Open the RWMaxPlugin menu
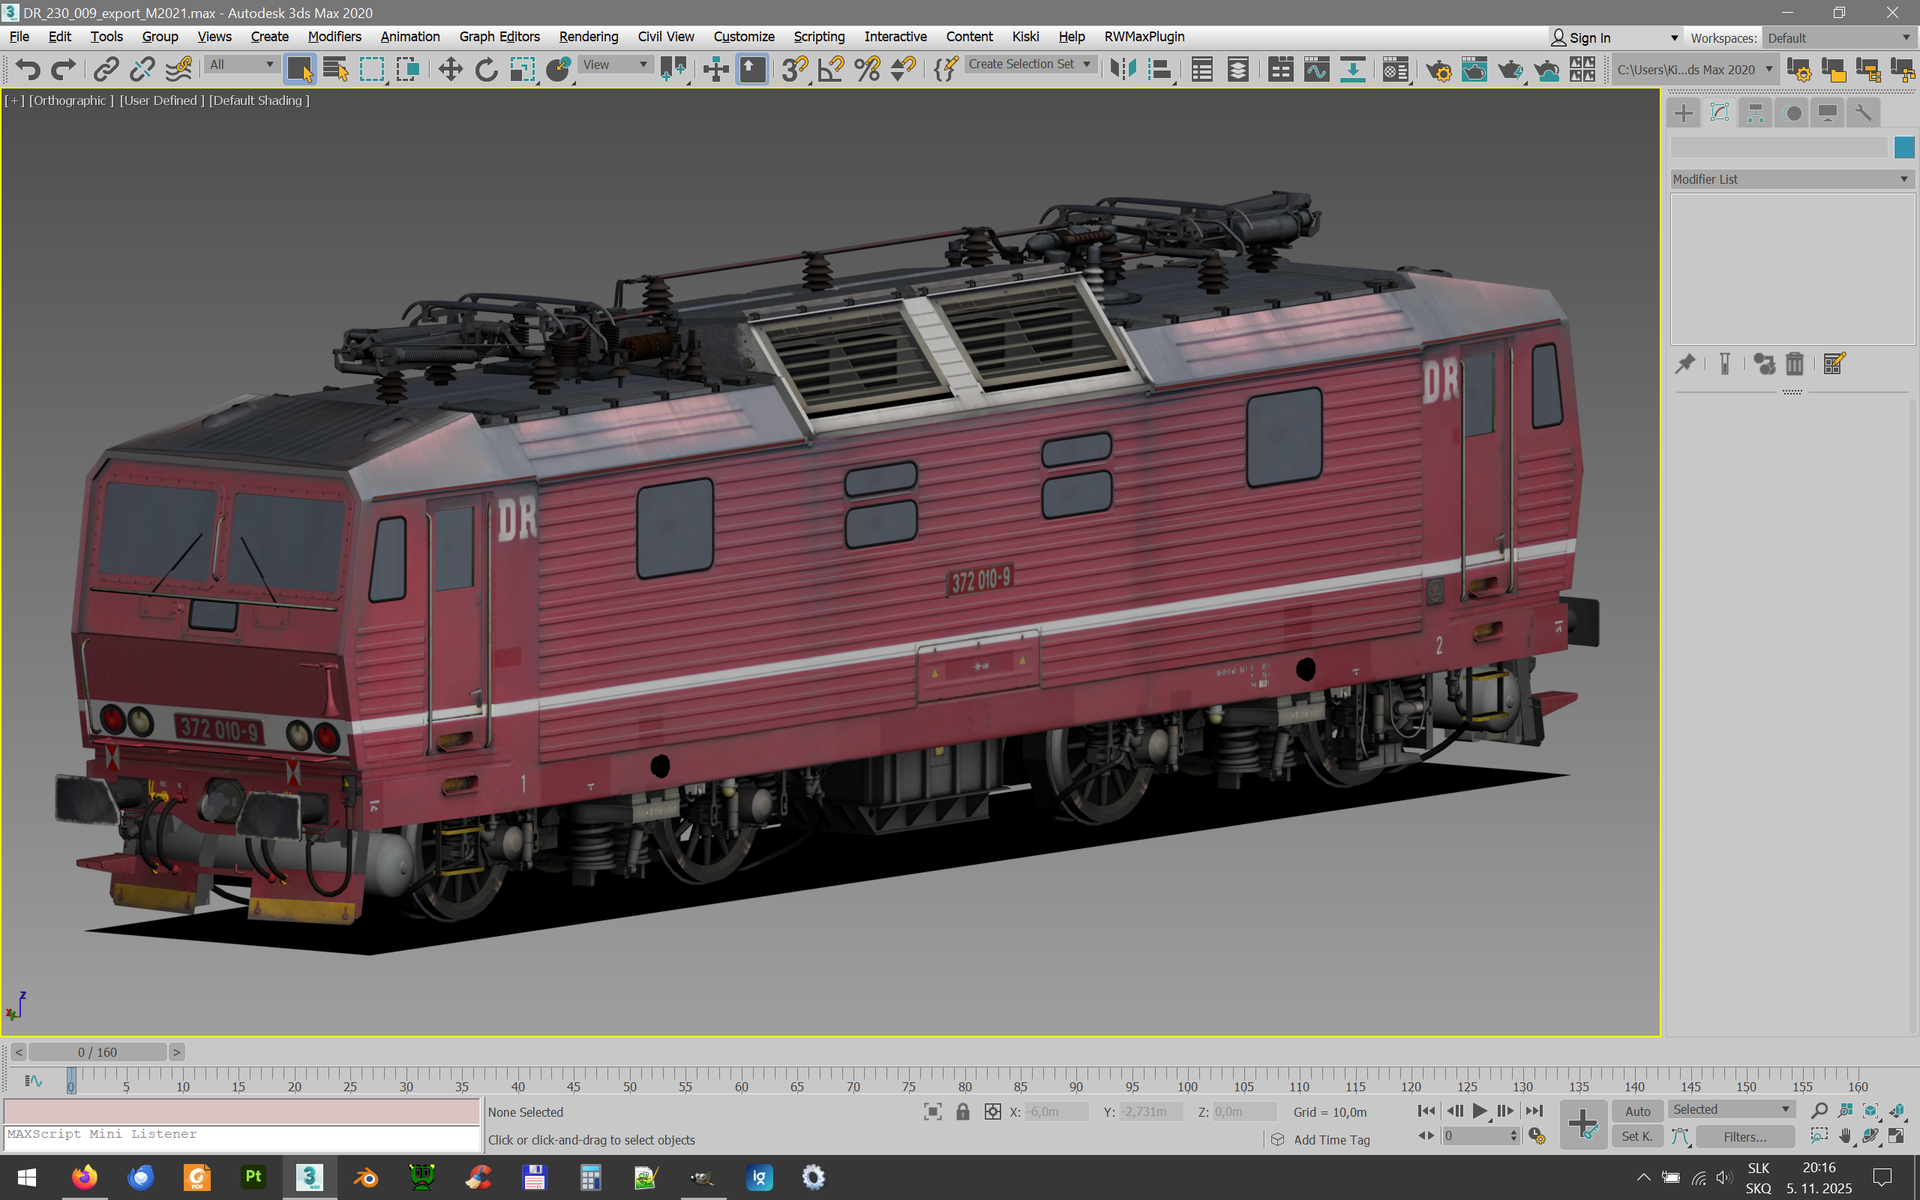Image resolution: width=1920 pixels, height=1200 pixels. [x=1144, y=37]
